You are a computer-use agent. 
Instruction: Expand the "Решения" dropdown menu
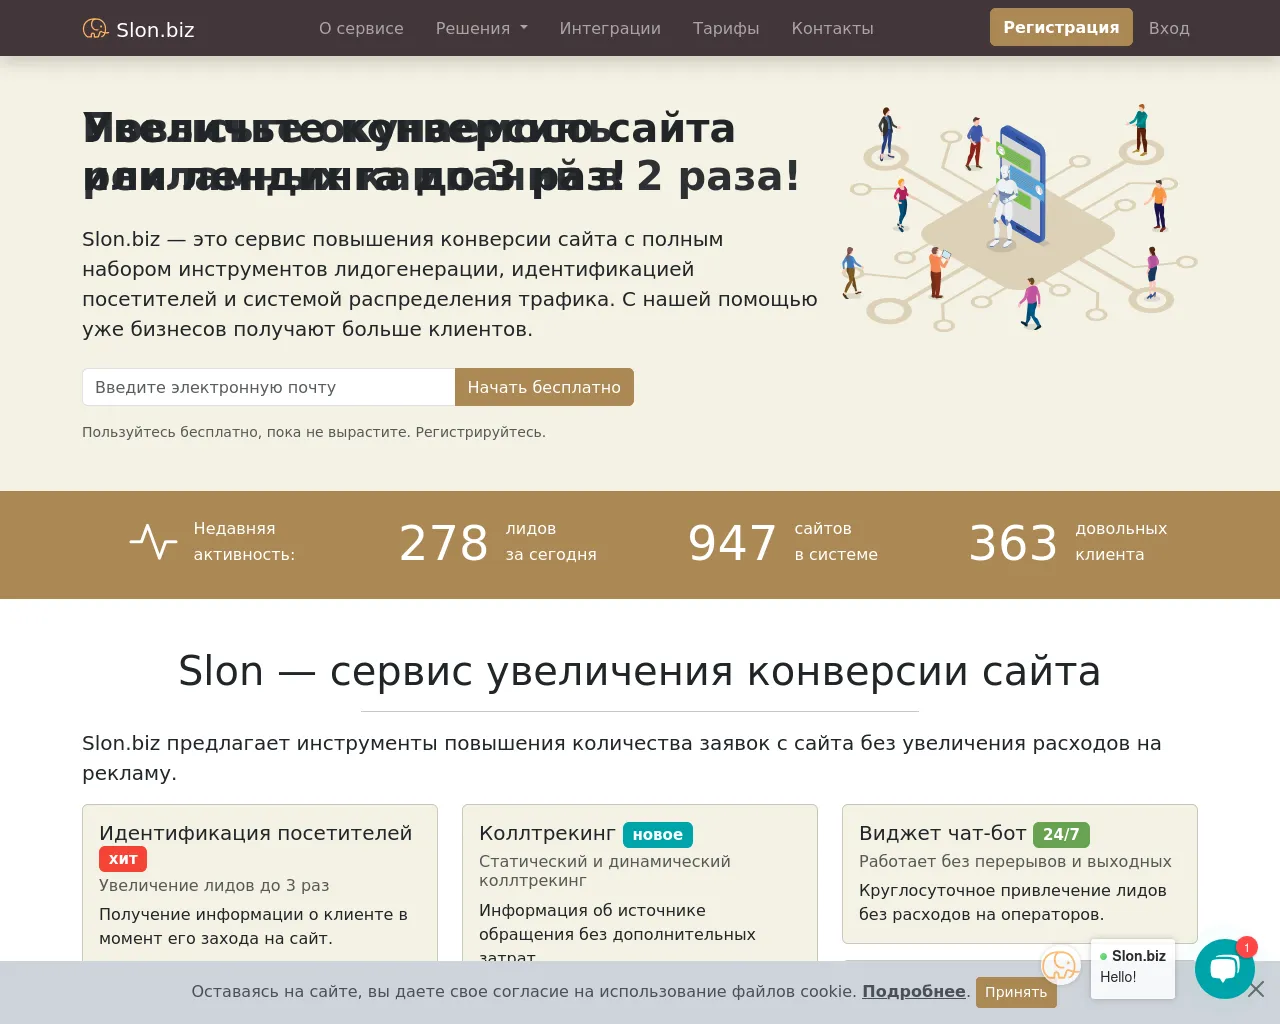click(481, 28)
